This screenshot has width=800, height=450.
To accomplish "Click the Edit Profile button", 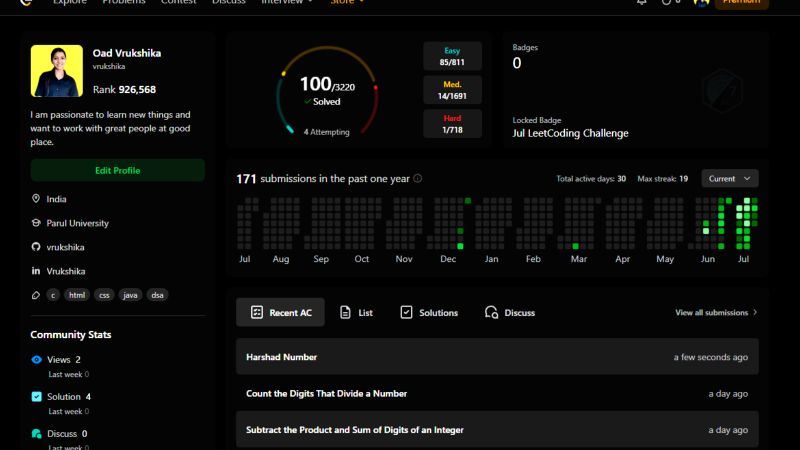I will 117,170.
